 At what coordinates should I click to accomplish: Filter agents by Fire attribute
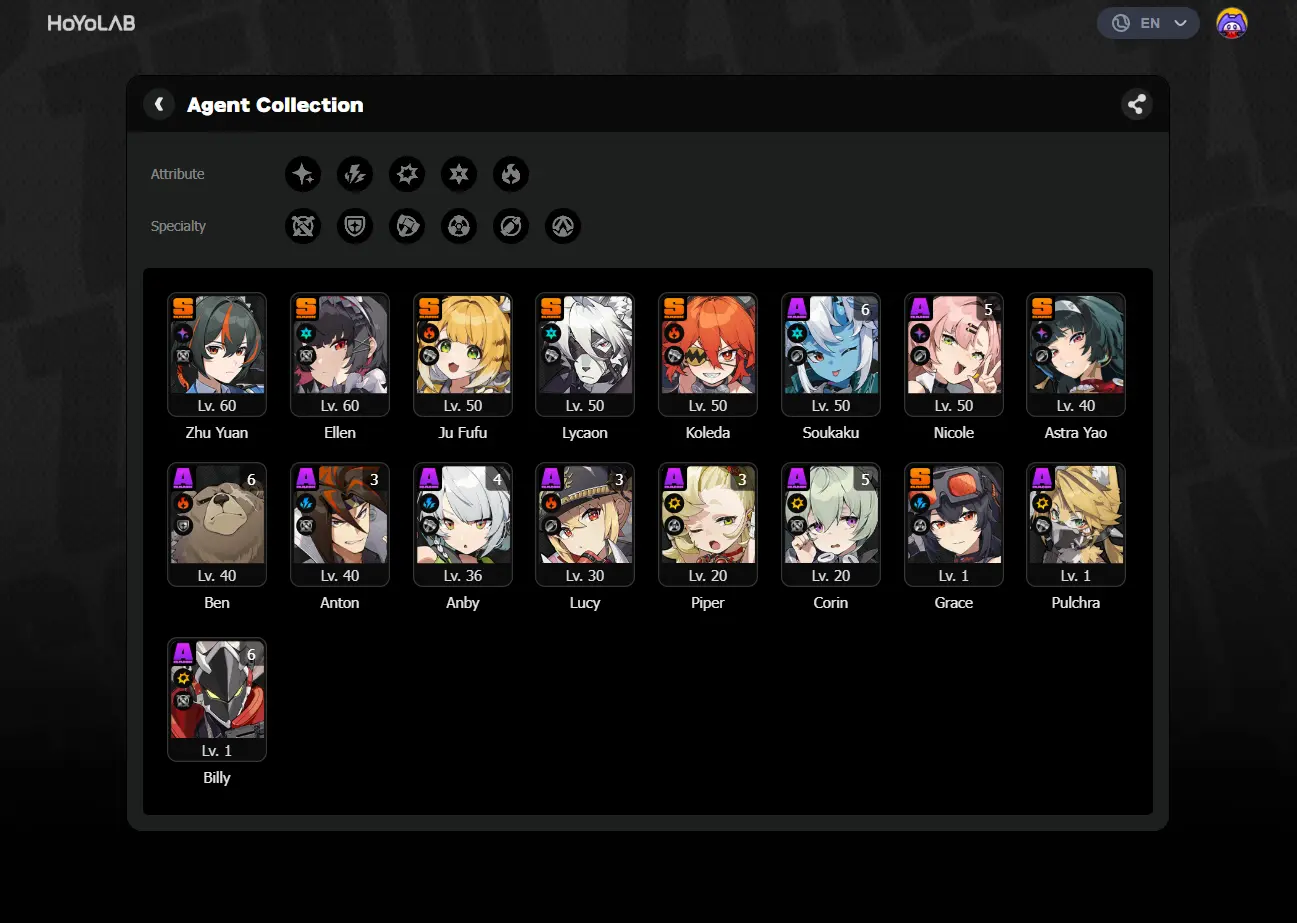(x=511, y=174)
